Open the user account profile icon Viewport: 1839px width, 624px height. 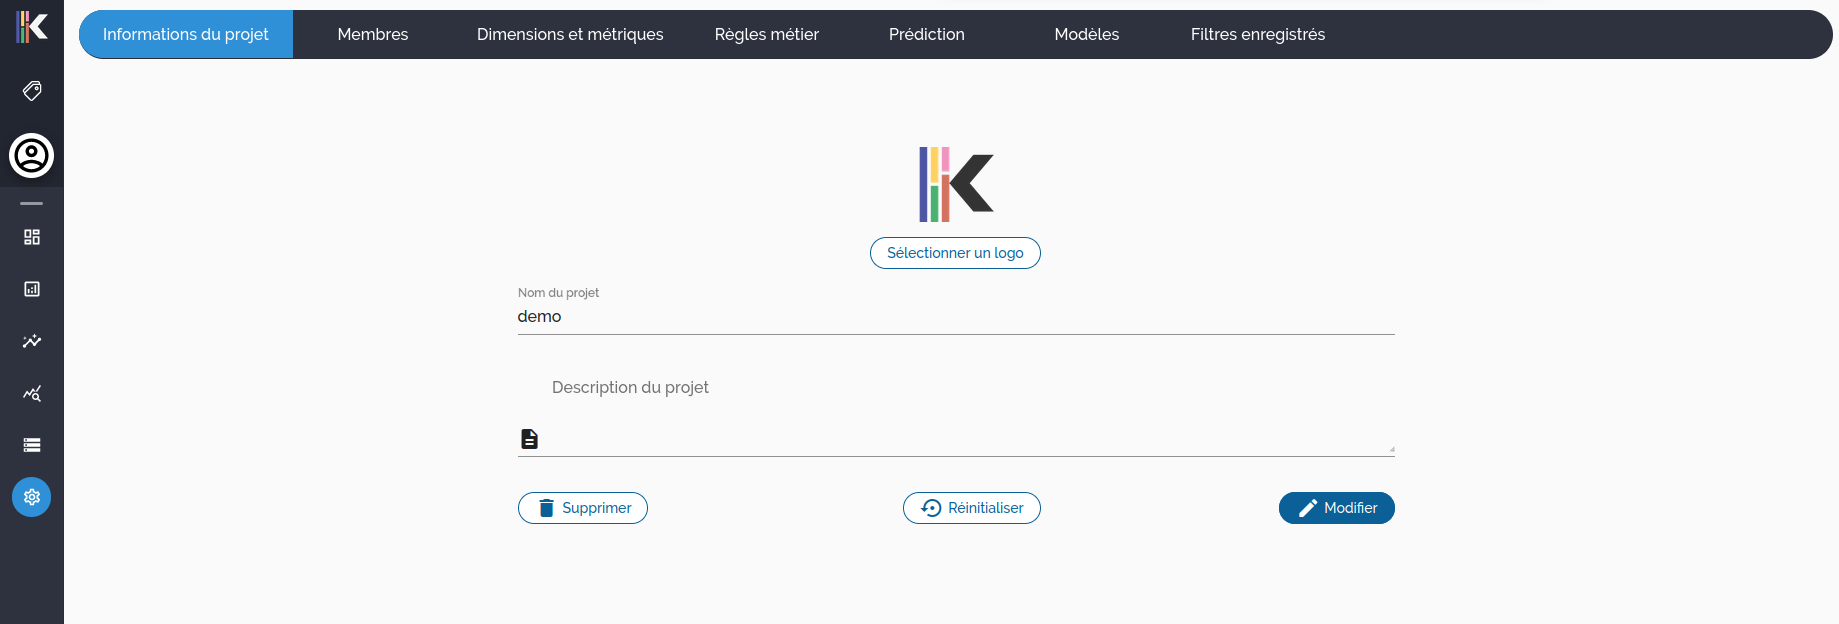[32, 156]
